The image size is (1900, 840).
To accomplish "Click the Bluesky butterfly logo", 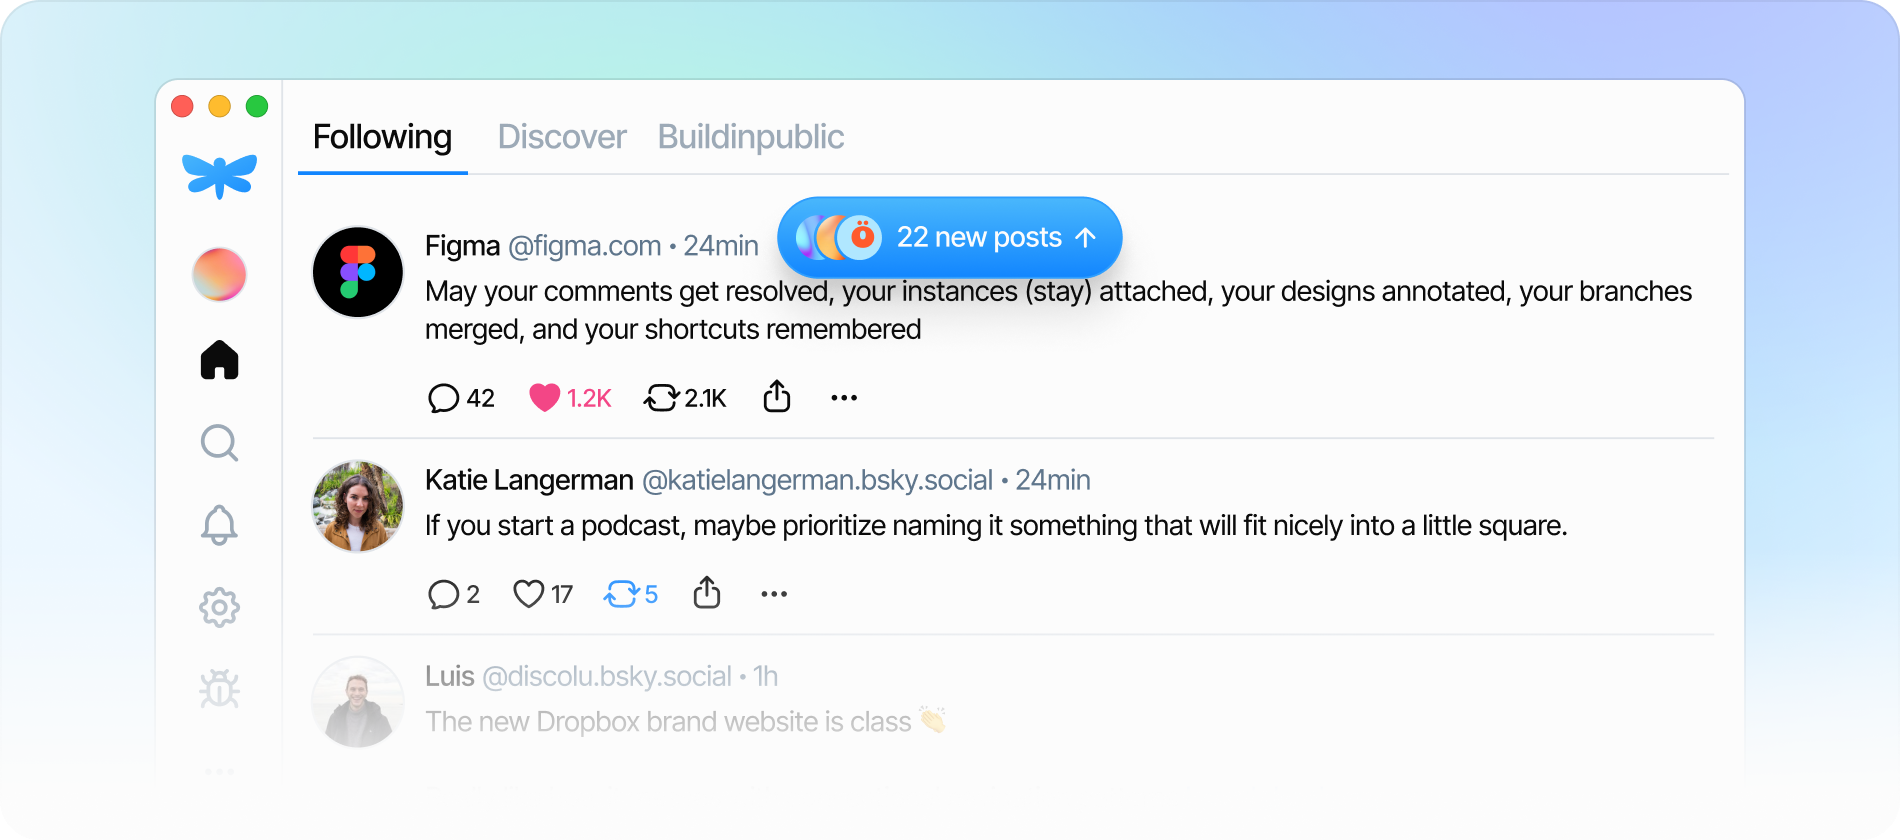I will (x=219, y=175).
